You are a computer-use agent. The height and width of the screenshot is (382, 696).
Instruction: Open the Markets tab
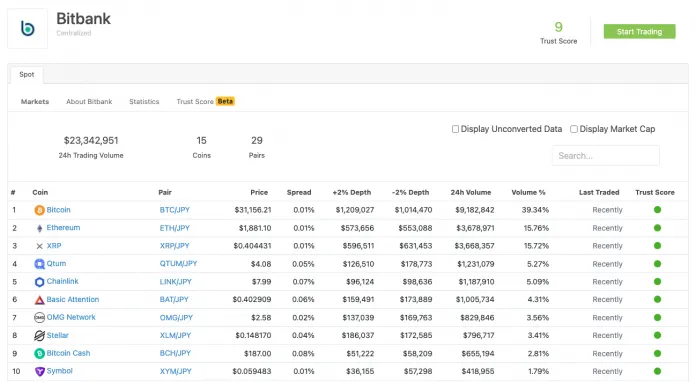(x=35, y=102)
